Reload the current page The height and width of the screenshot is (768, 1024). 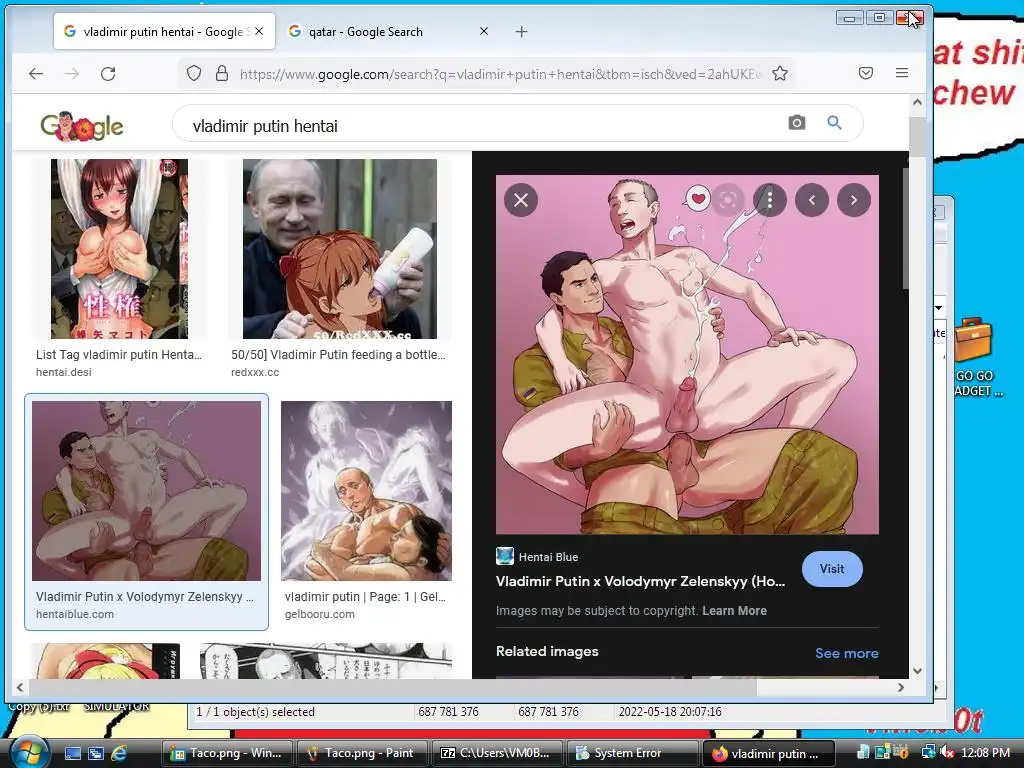click(108, 74)
